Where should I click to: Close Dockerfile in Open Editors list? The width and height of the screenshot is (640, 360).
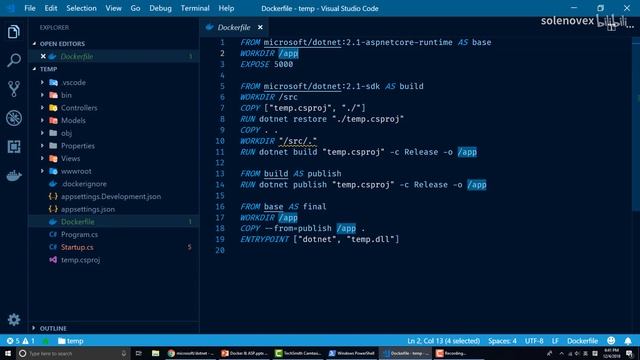pyautogui.click(x=43, y=56)
